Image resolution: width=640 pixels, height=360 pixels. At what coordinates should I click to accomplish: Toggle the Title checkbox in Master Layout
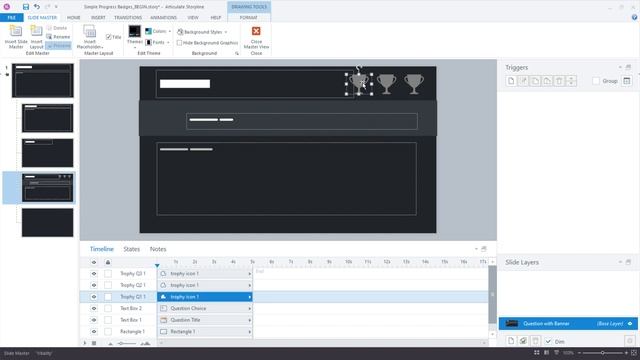click(x=109, y=37)
